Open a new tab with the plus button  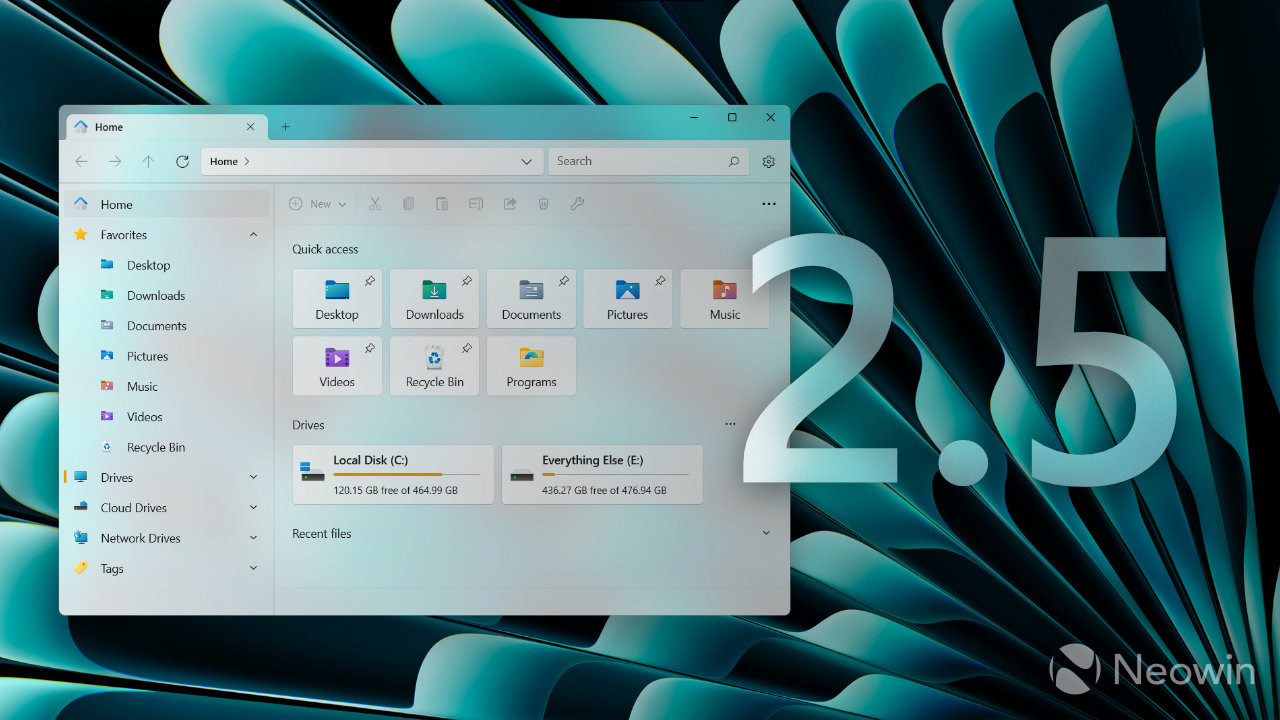click(x=286, y=127)
